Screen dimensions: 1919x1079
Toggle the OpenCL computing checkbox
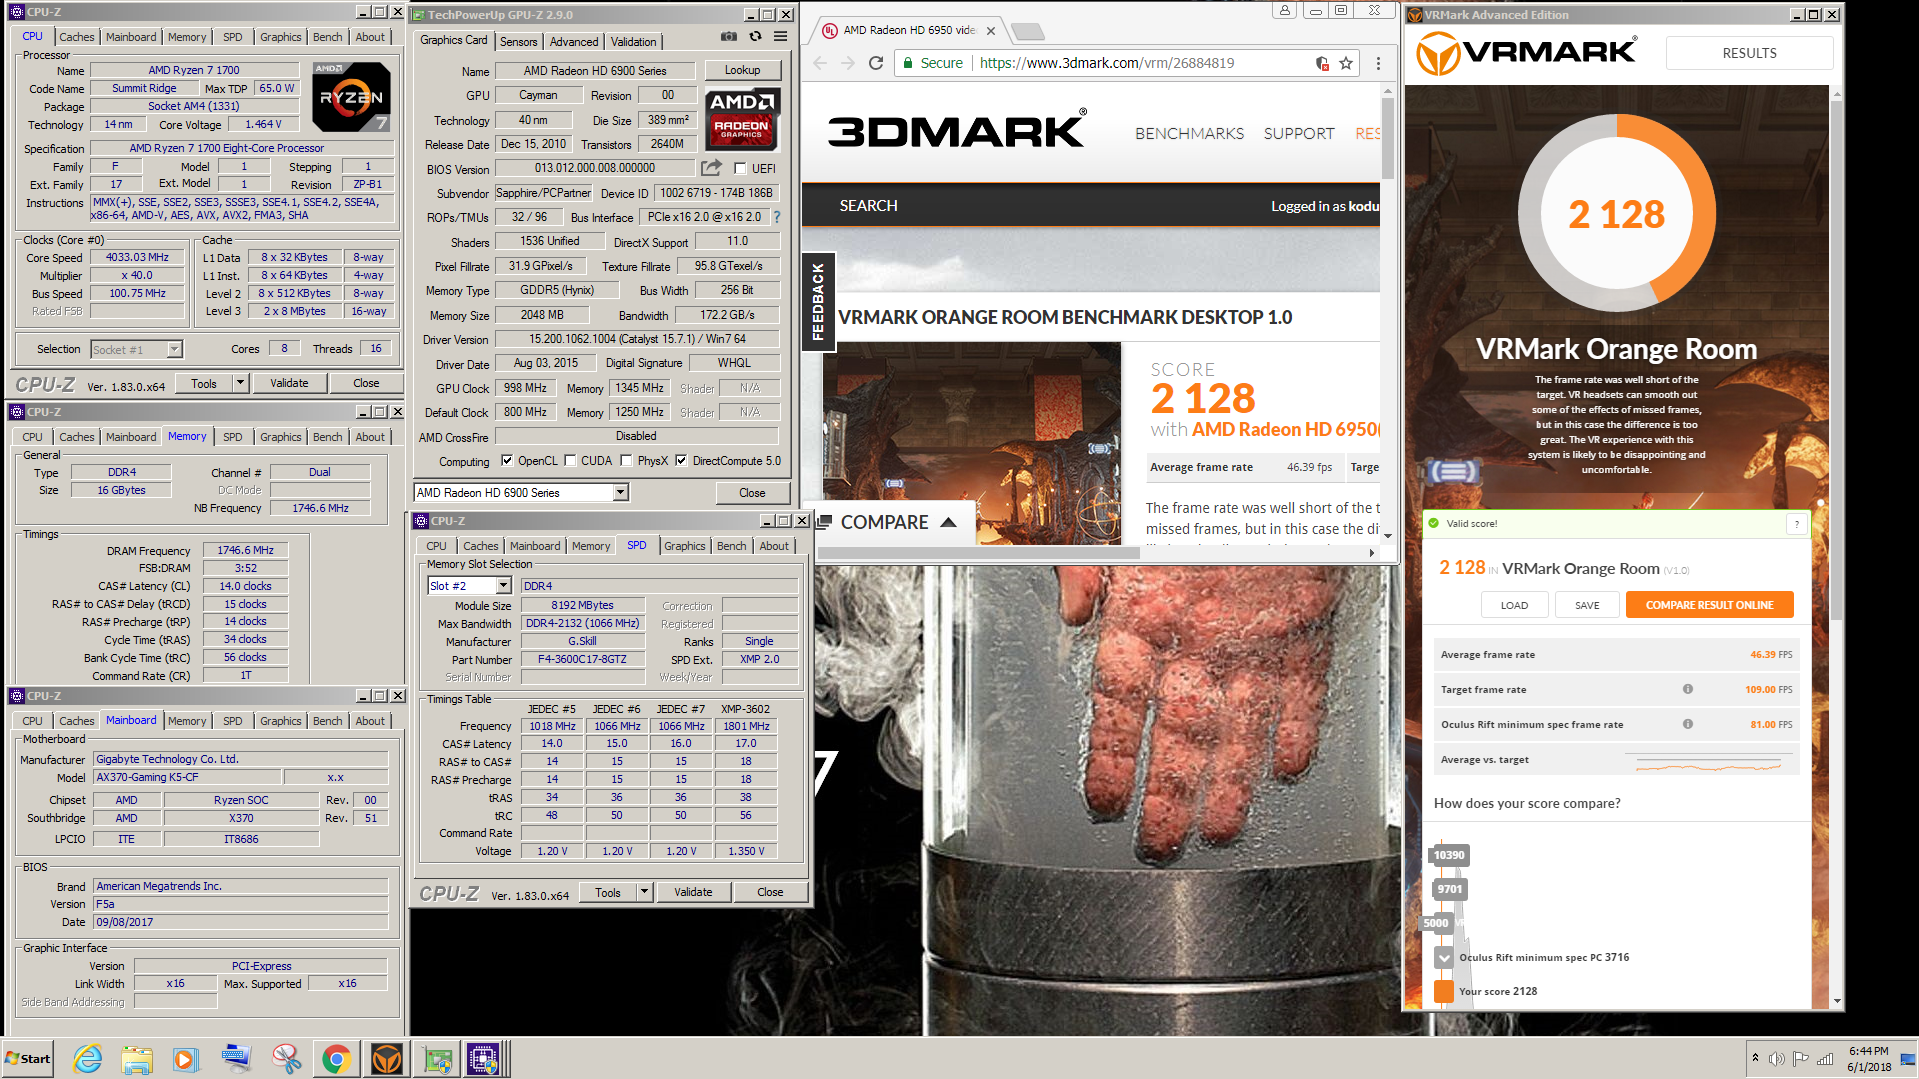pos(507,461)
